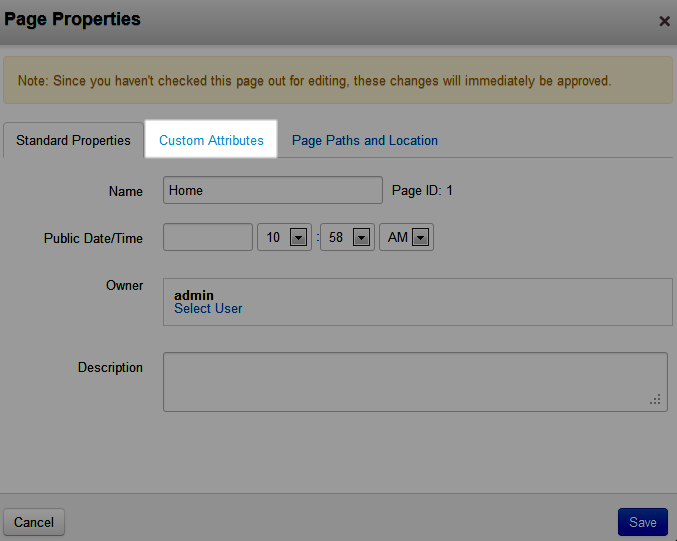This screenshot has height=541, width=677.
Task: Switch to the Standard Properties tab
Action: pyautogui.click(x=73, y=140)
